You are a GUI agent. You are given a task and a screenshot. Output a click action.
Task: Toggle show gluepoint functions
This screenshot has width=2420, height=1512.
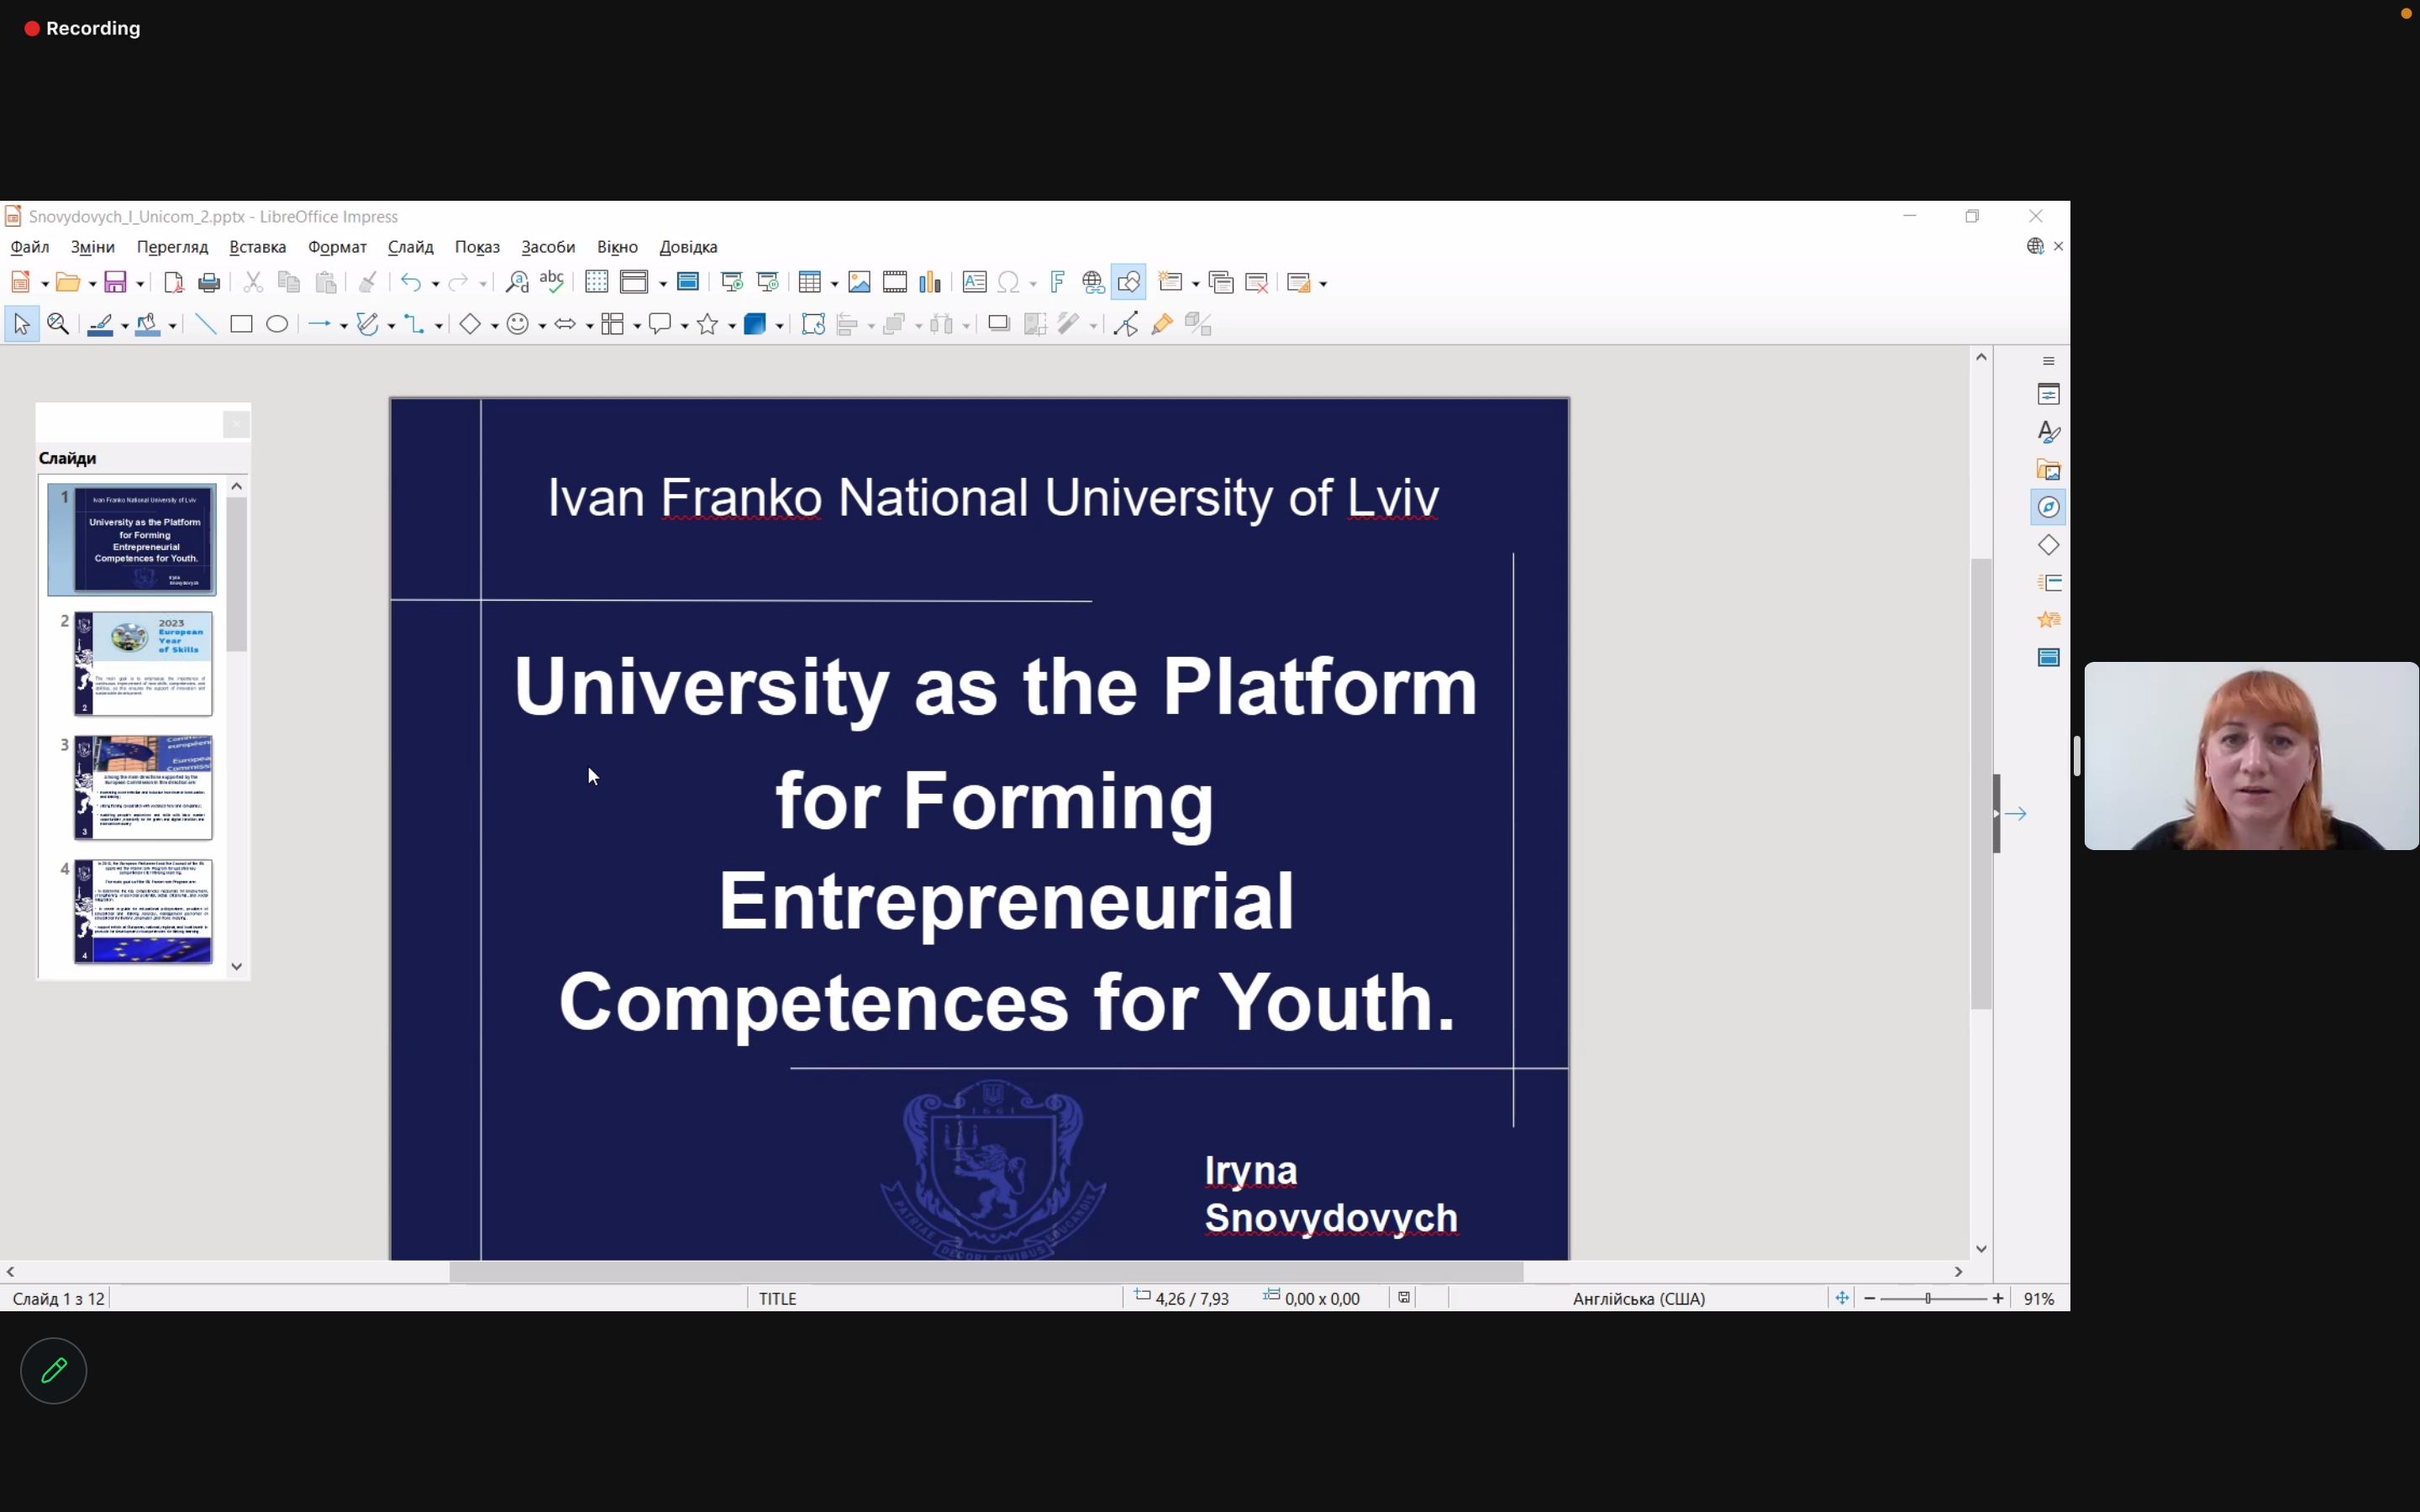(1161, 324)
